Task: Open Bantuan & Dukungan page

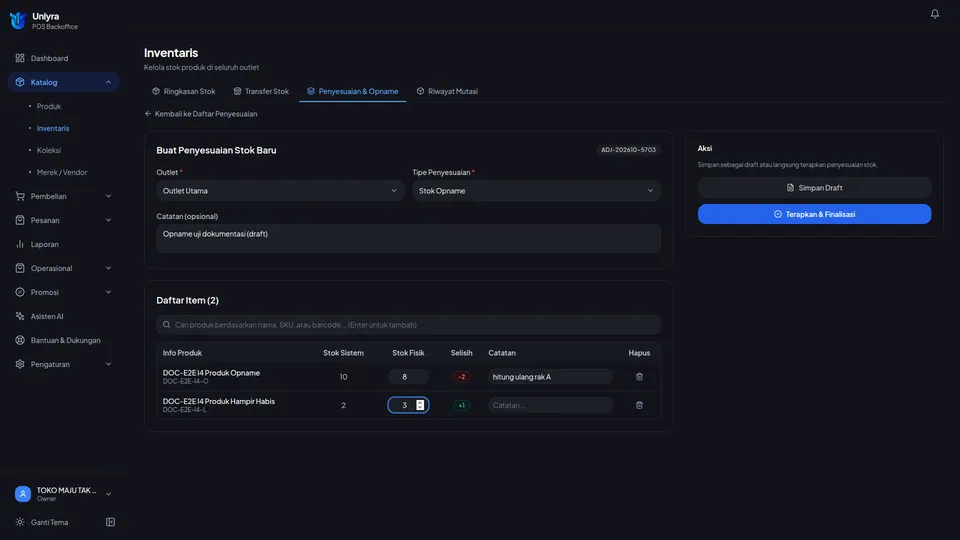Action: click(x=64, y=340)
